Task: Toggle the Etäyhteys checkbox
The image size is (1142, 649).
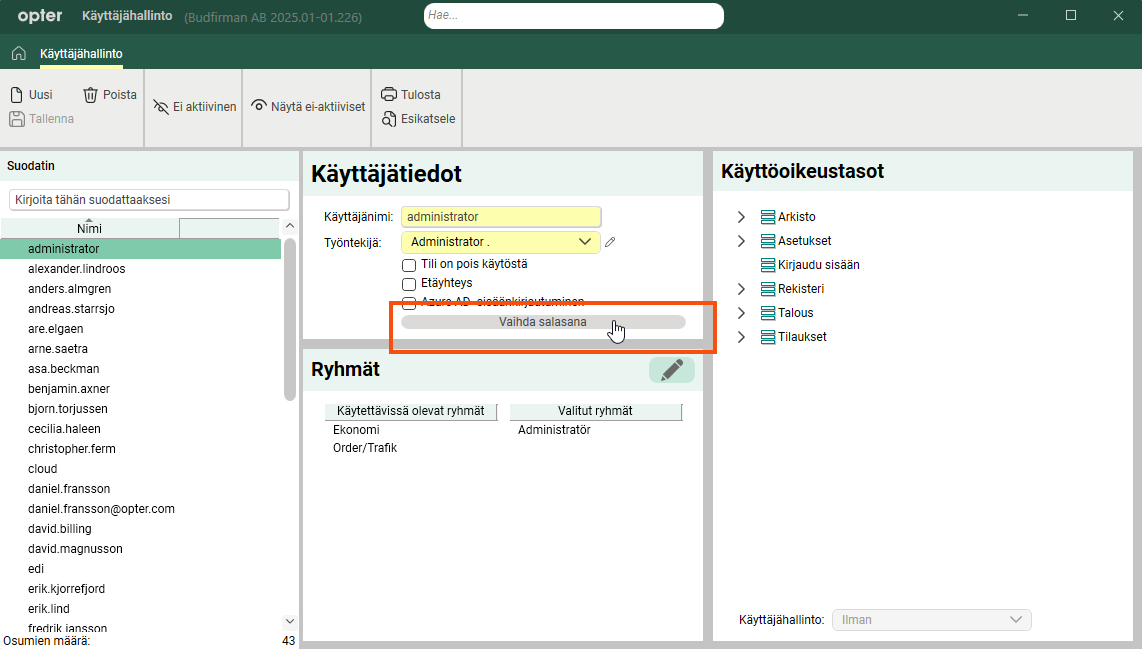Action: (409, 284)
